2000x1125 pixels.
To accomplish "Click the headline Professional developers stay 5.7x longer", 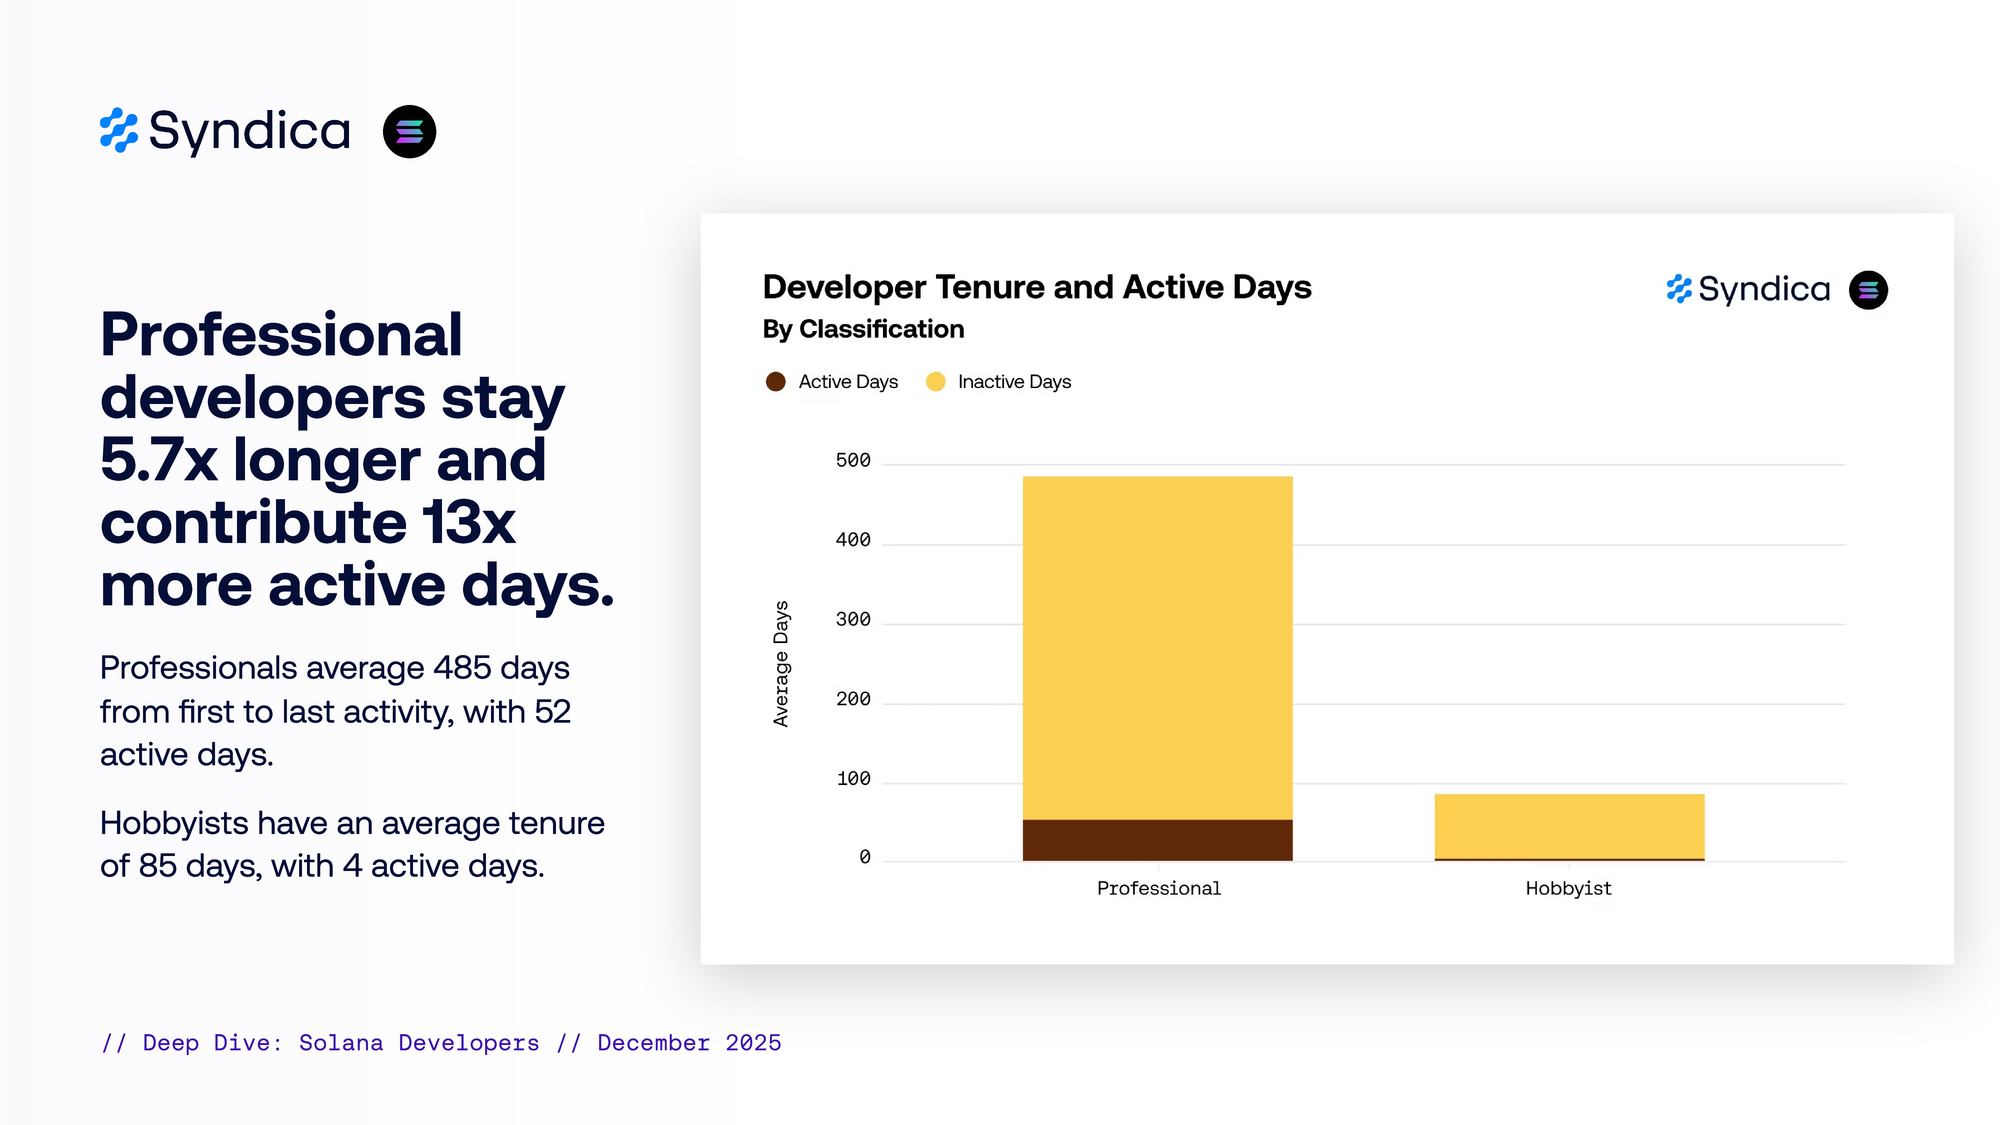I will pyautogui.click(x=355, y=459).
